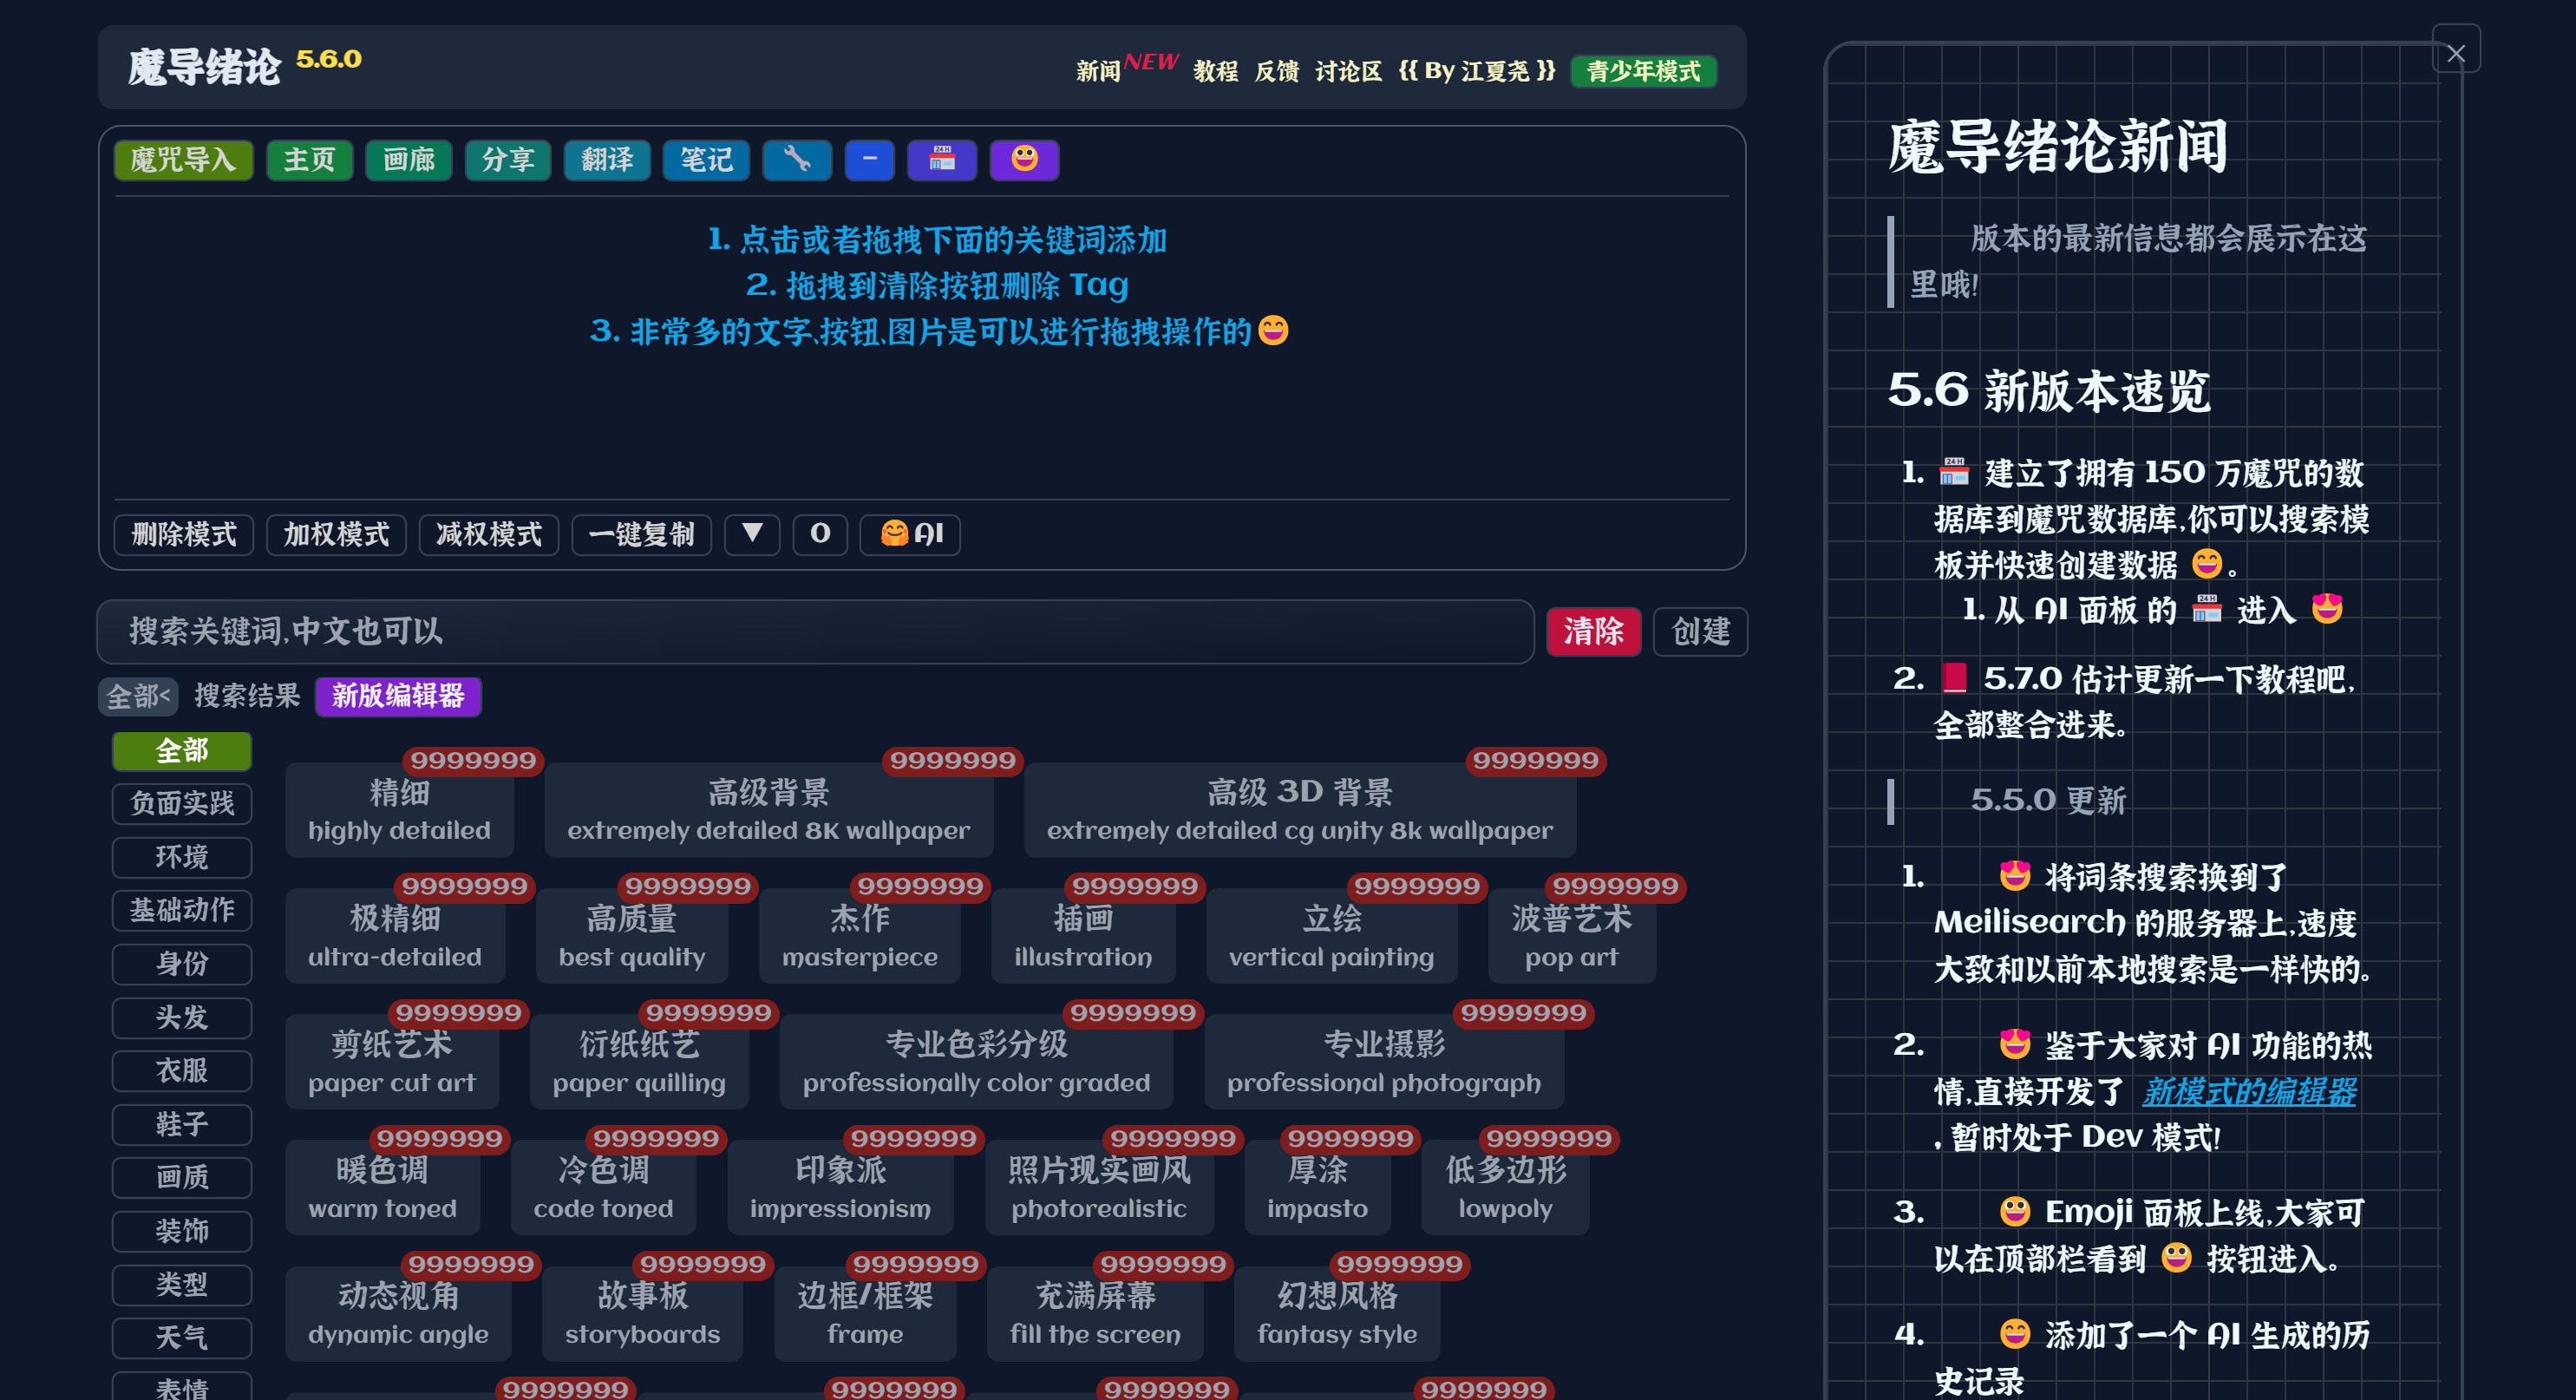Click the blue minus toolbar button
This screenshot has height=1400, width=2576.
click(869, 160)
